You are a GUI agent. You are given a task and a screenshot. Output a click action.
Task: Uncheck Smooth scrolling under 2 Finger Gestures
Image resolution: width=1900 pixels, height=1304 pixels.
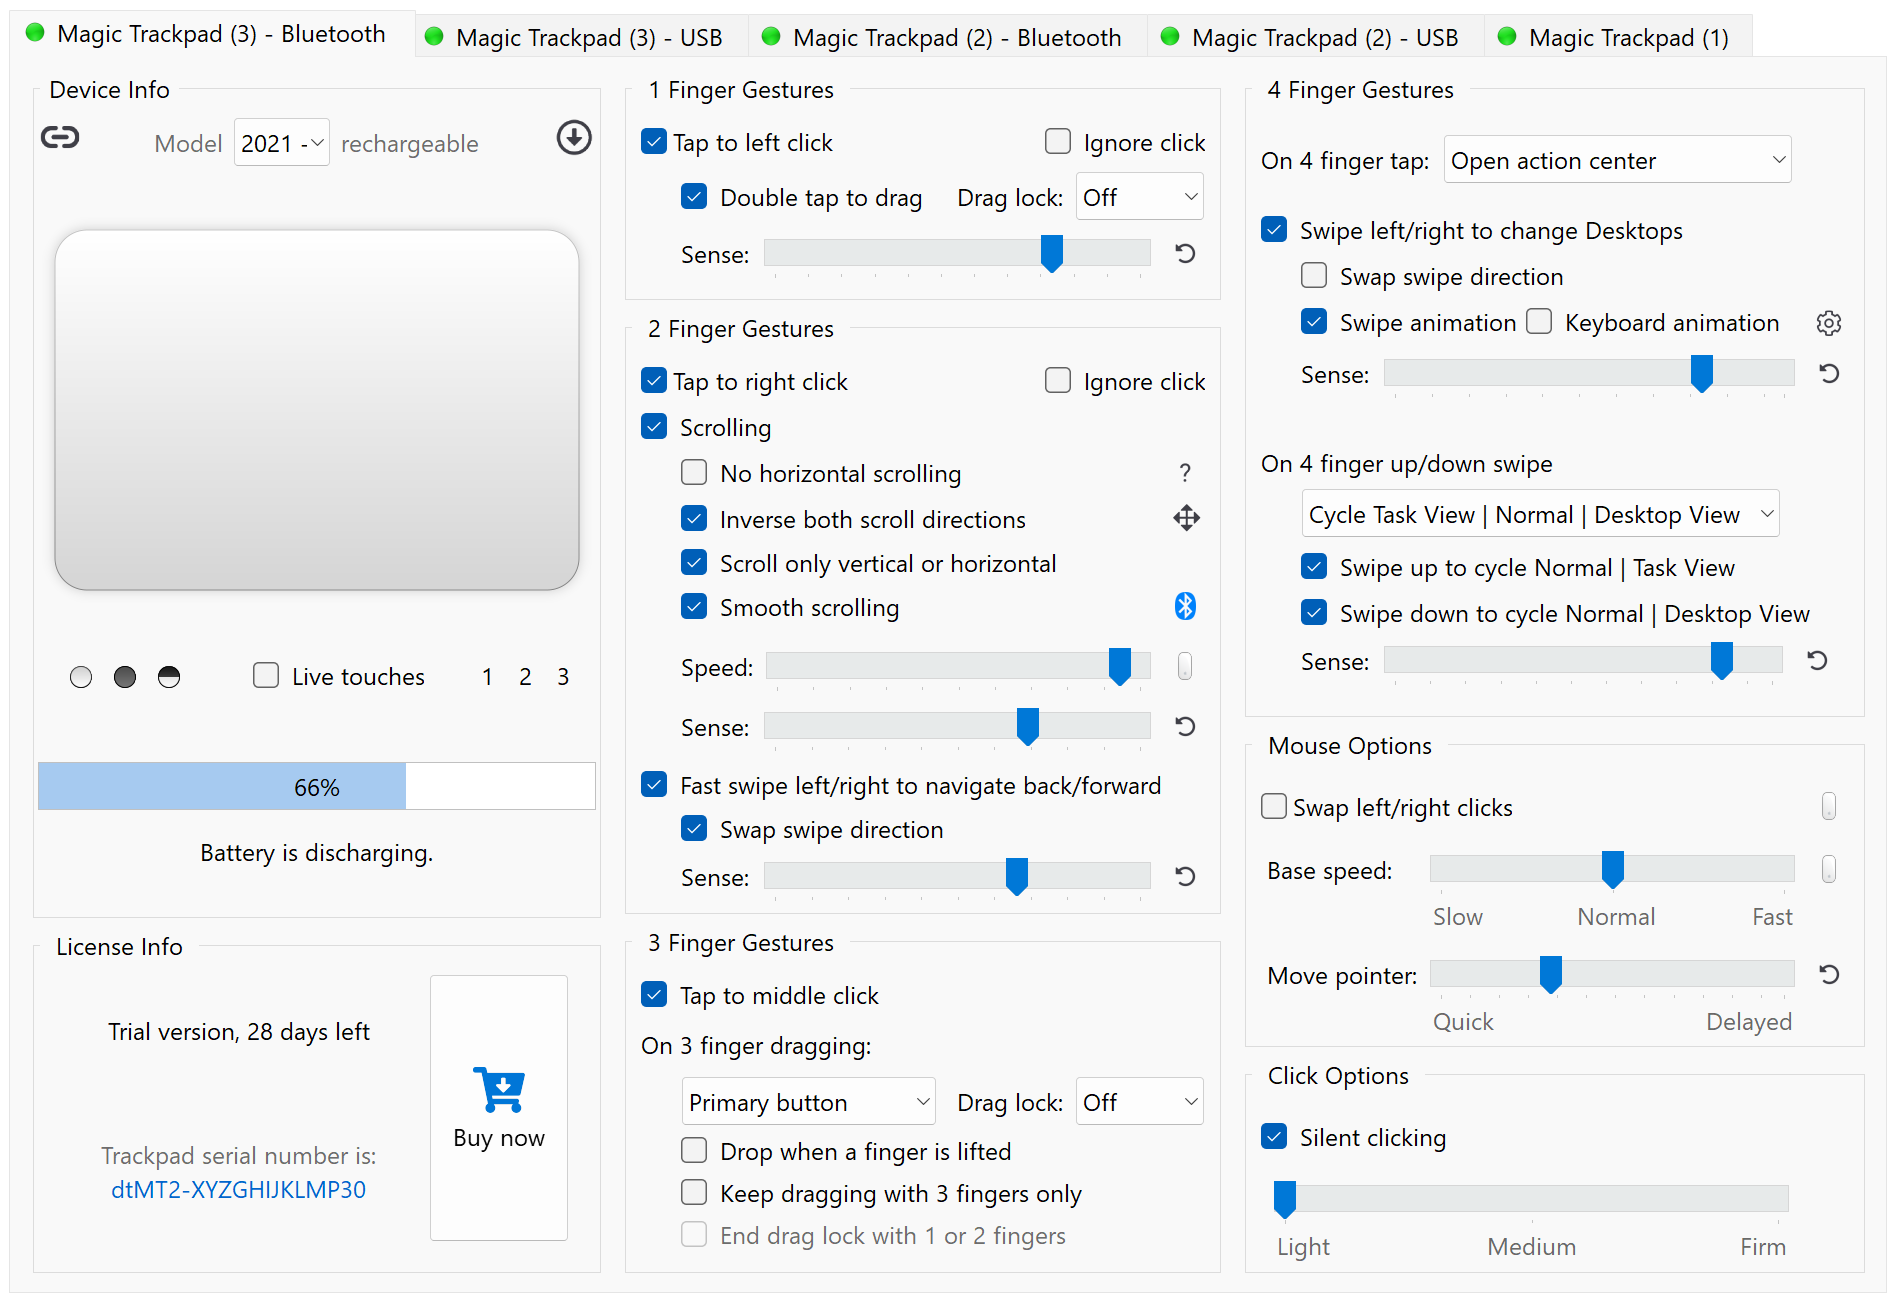pyautogui.click(x=694, y=606)
